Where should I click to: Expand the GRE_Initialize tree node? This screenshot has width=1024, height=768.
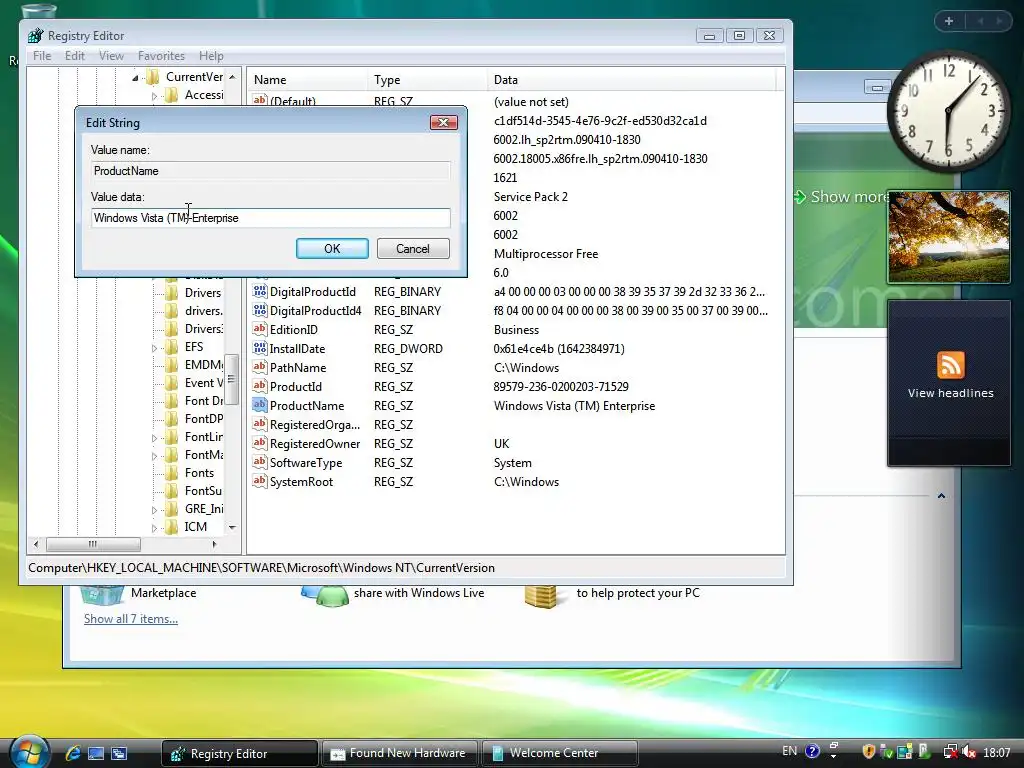(x=154, y=510)
